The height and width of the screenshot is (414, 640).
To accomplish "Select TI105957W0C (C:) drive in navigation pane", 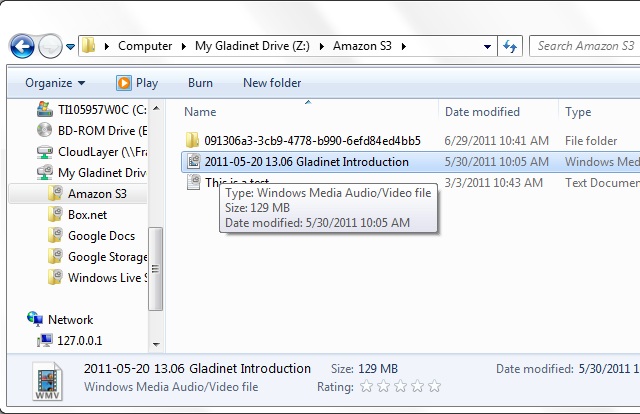I will coord(102,109).
